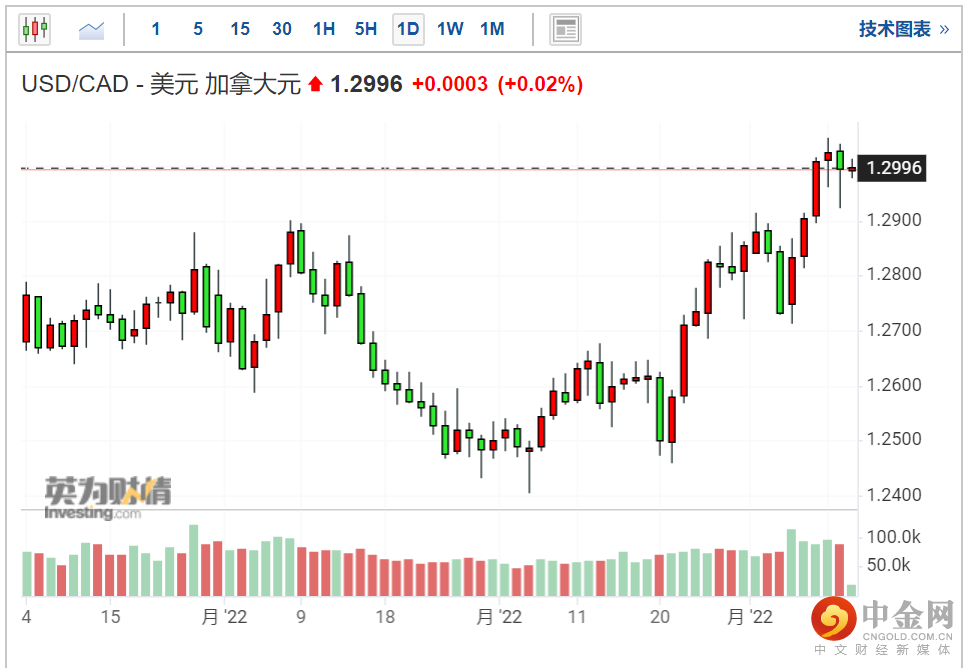Switch chart to 1M interval
Viewport: 968px width, 668px height.
tap(492, 29)
